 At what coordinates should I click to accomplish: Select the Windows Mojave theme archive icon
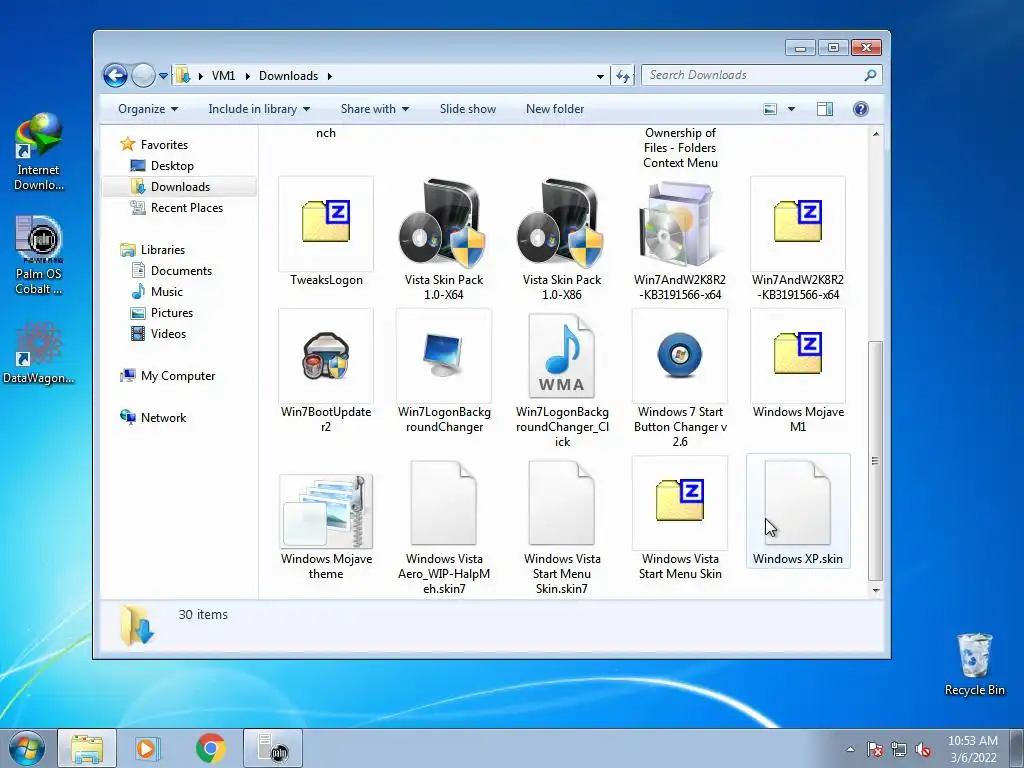point(326,511)
